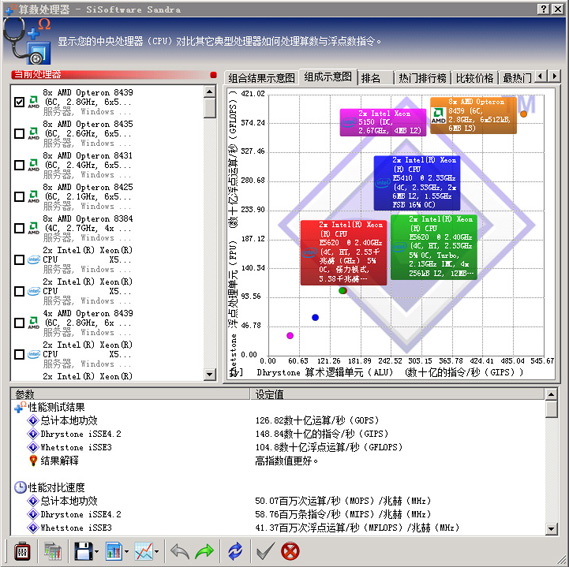Viewport: 569px width, 567px height.
Task: Click the checkmark OK icon
Action: (x=266, y=551)
